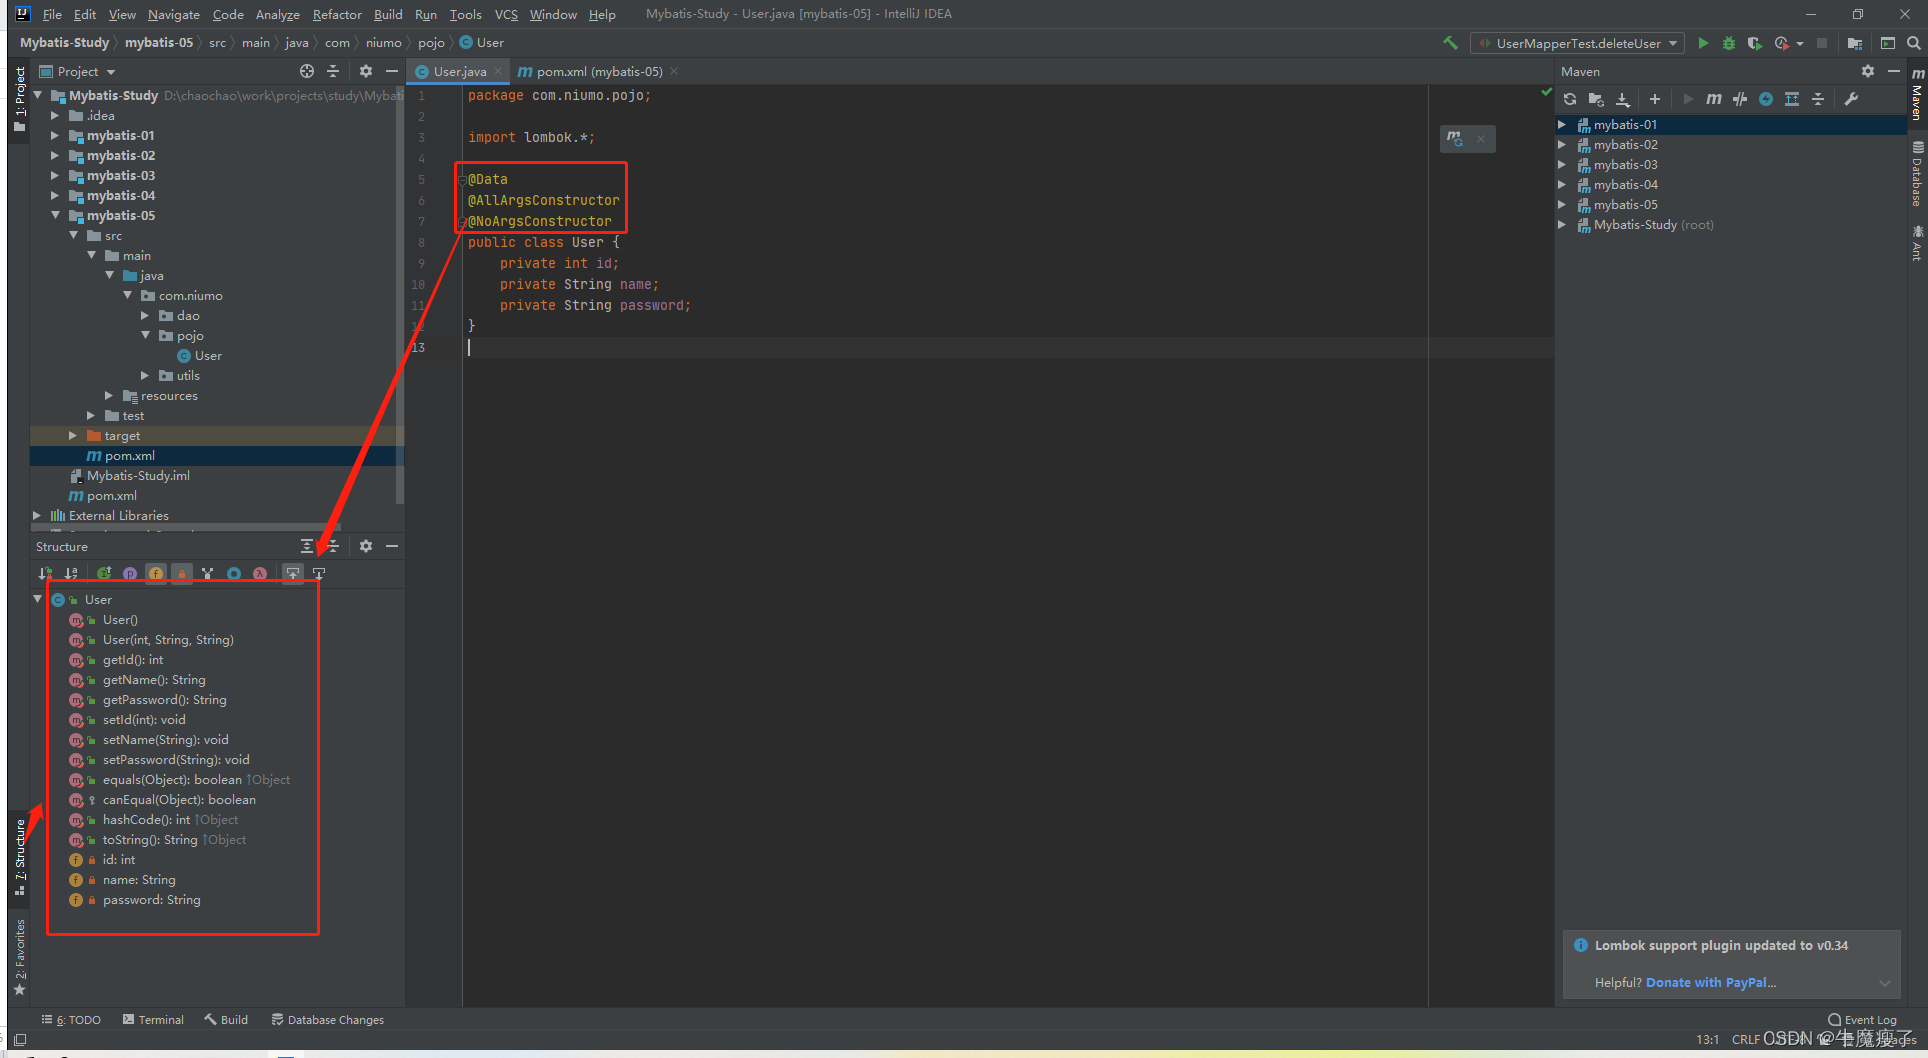Screen dimensions: 1928x1058
Task: Collapse User class node in Structure tree
Action: point(38,599)
